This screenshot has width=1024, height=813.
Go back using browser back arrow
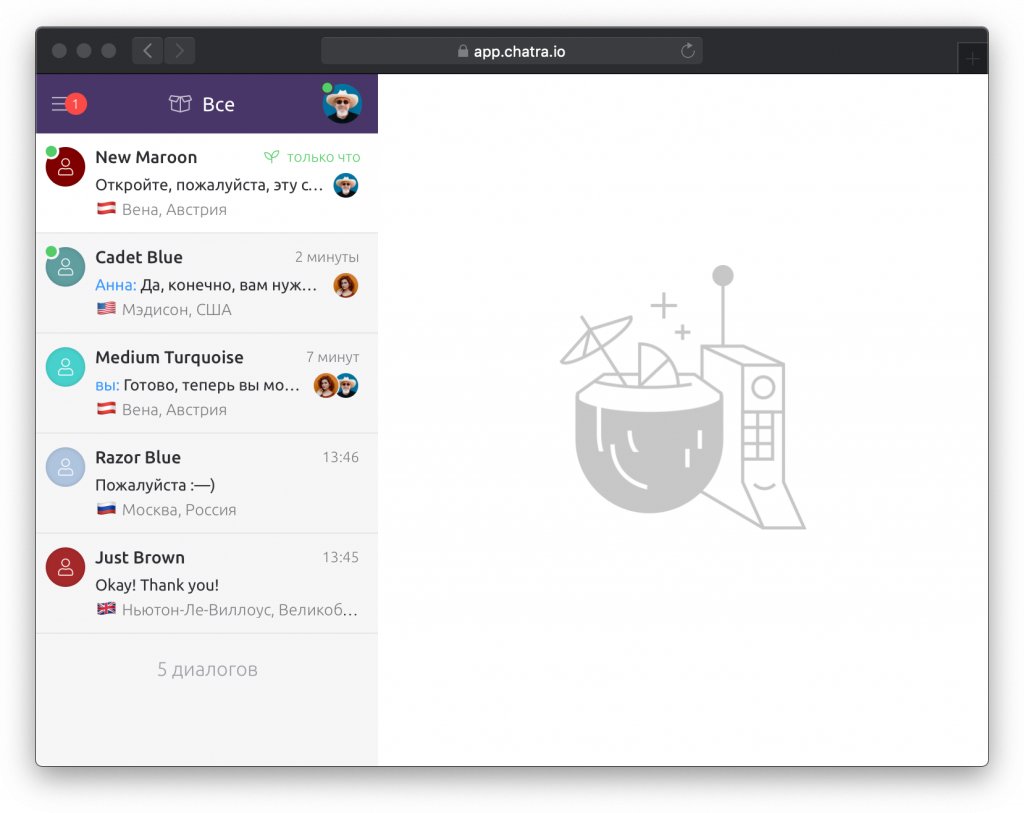click(148, 50)
